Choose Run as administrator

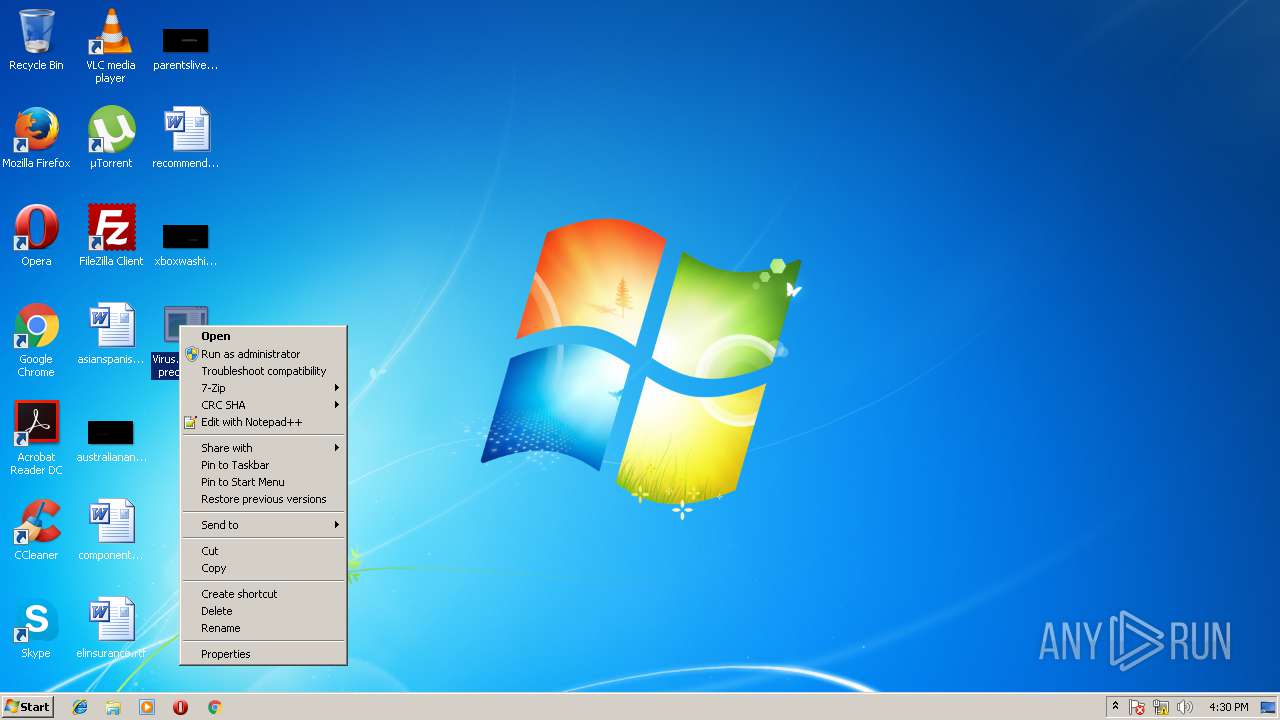[264, 354]
